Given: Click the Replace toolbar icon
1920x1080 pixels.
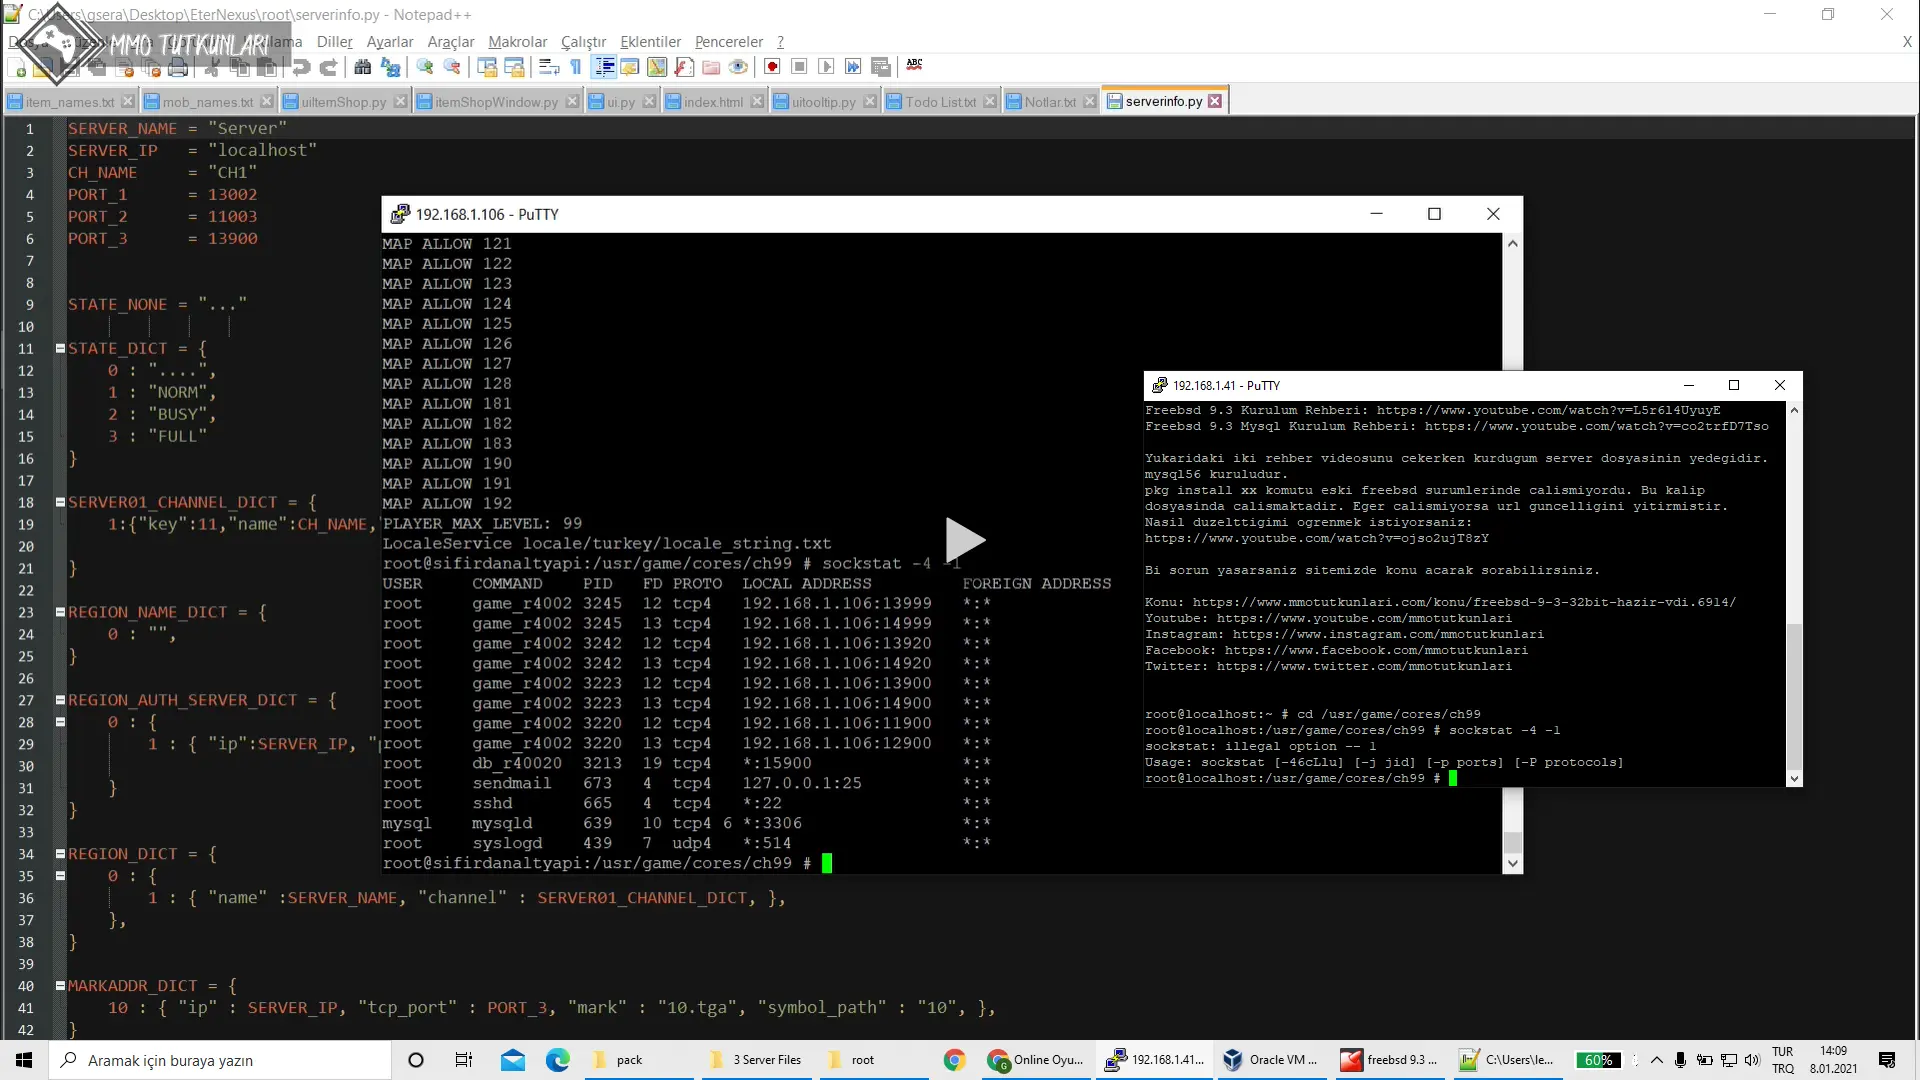Looking at the screenshot, I should click(391, 67).
